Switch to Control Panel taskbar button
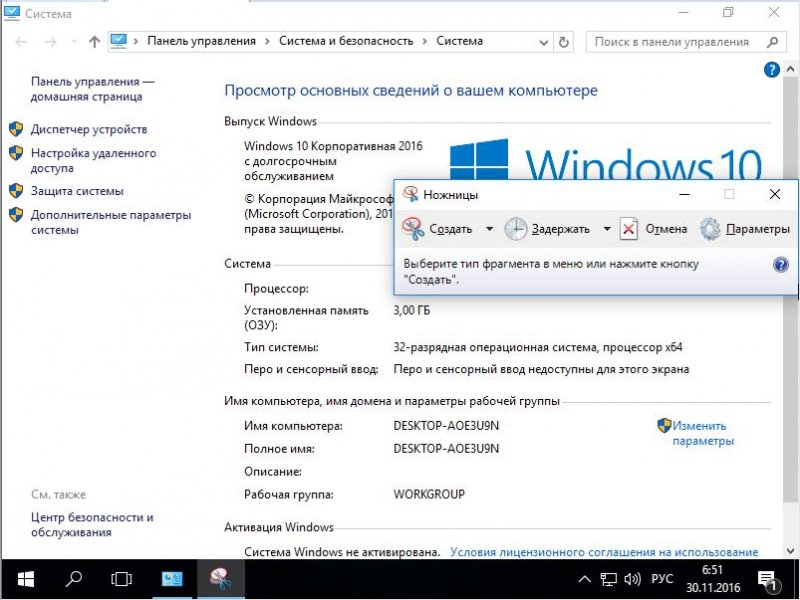The width and height of the screenshot is (800, 600). coord(172,579)
